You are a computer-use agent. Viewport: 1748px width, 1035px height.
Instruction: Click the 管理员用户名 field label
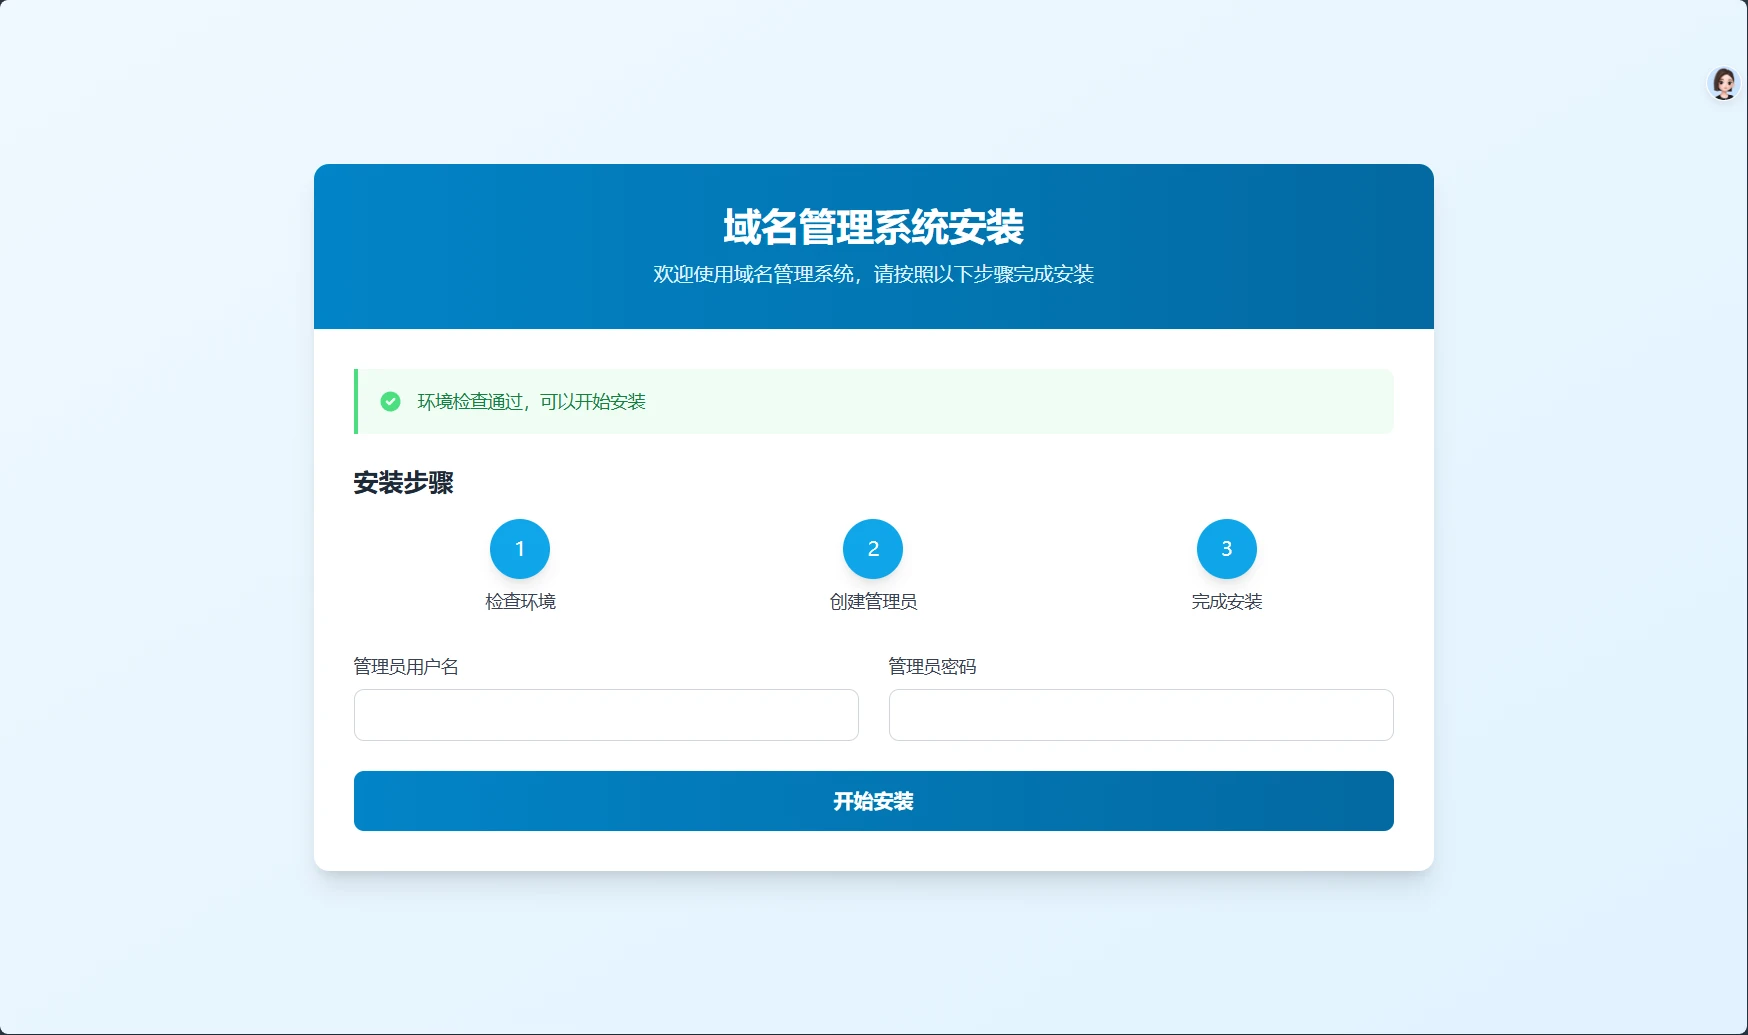406,666
